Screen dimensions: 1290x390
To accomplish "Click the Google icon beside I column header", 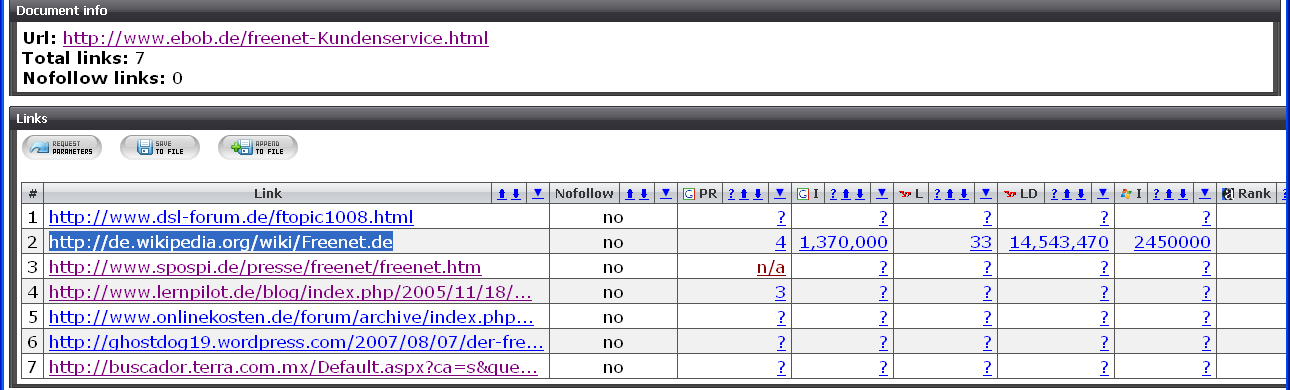I will coord(803,193).
